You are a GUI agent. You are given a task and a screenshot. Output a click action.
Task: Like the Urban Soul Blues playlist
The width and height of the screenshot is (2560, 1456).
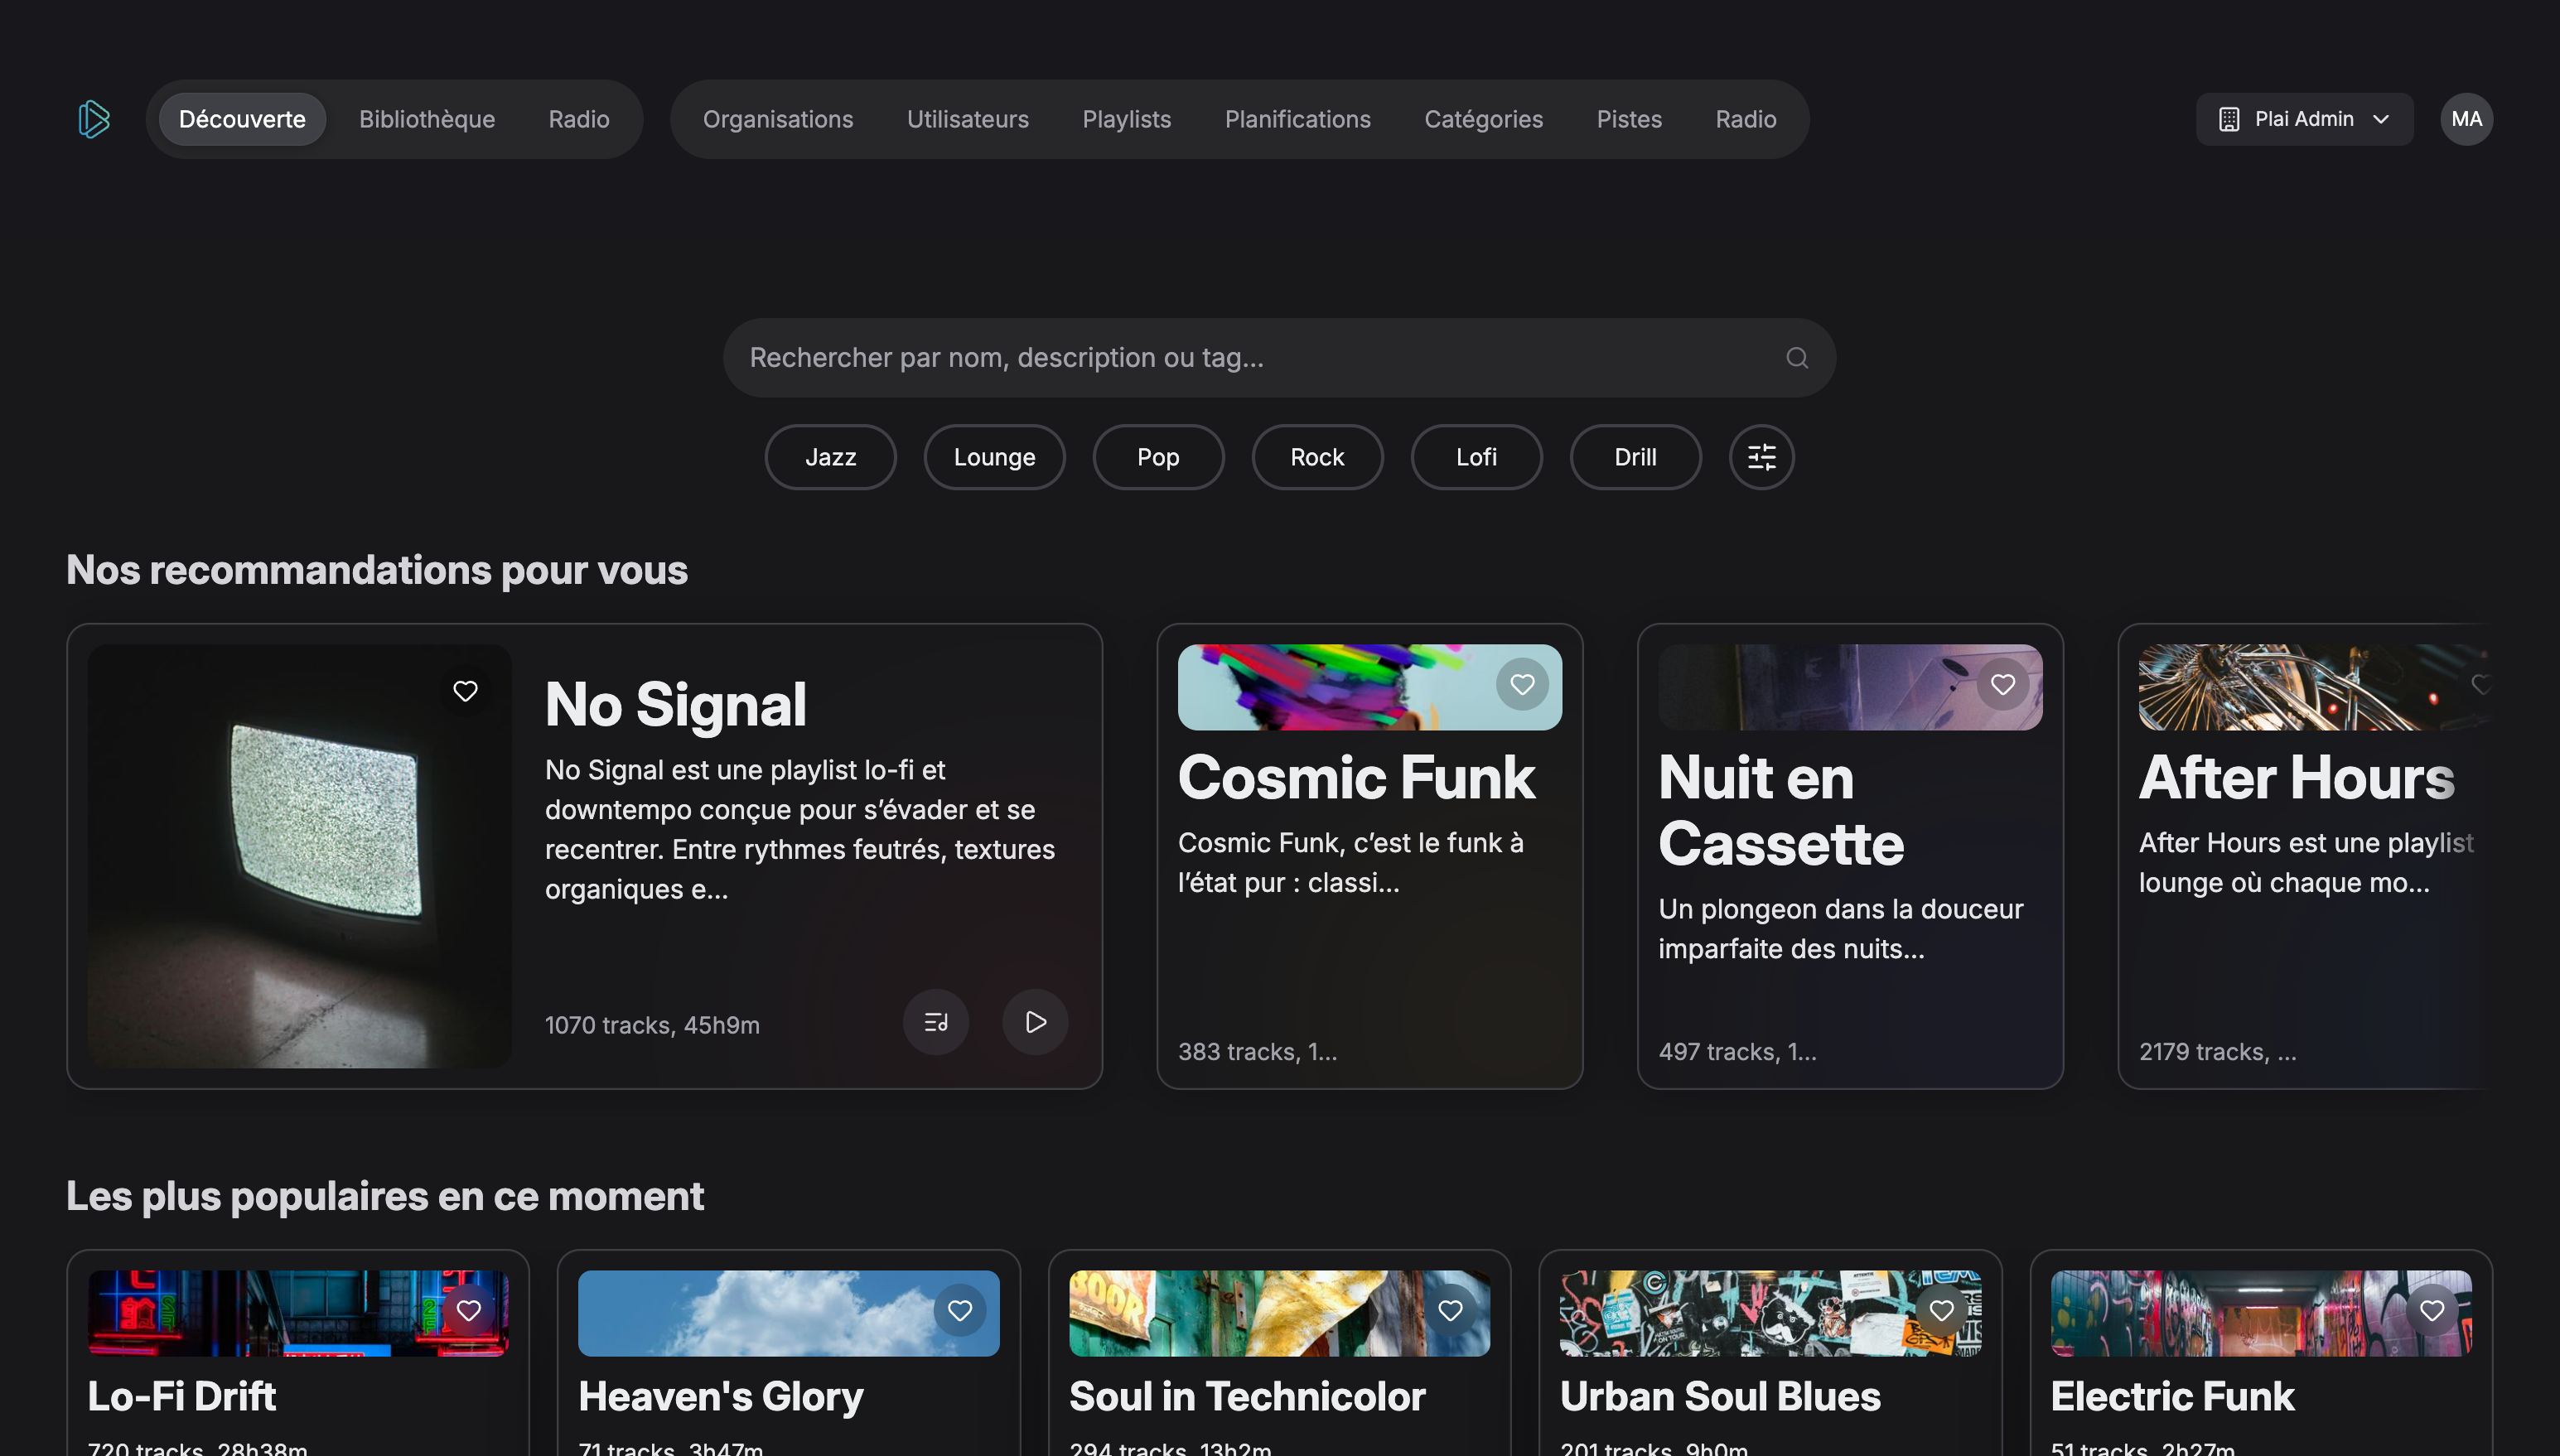[x=1941, y=1310]
